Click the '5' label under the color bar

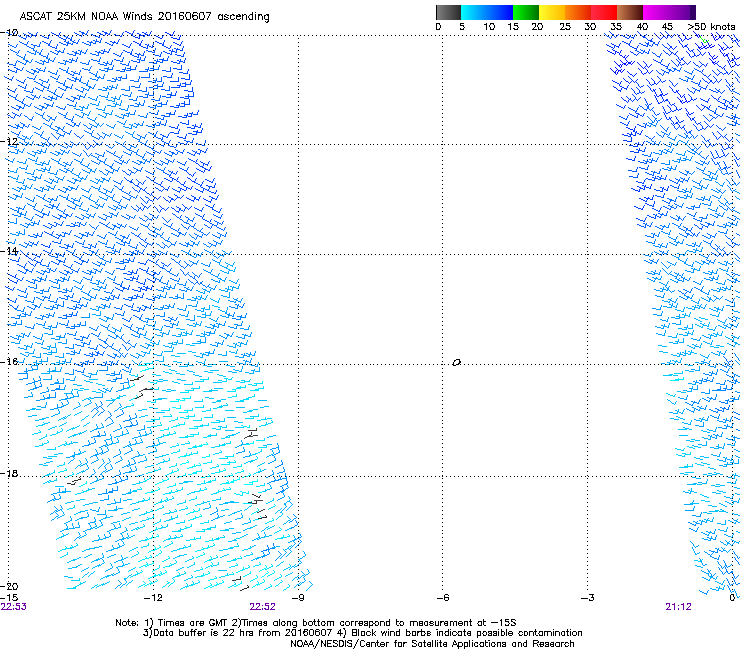pos(462,27)
